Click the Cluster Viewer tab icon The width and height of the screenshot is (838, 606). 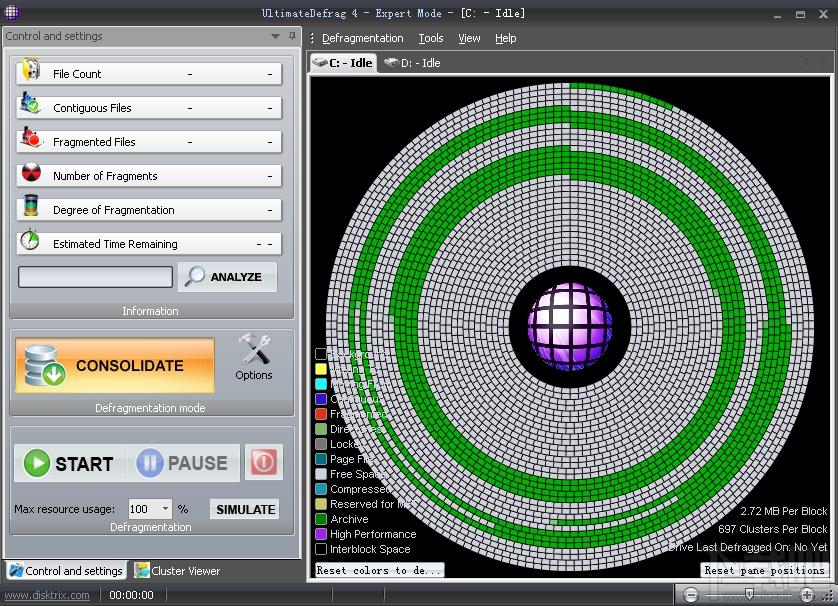click(x=142, y=570)
